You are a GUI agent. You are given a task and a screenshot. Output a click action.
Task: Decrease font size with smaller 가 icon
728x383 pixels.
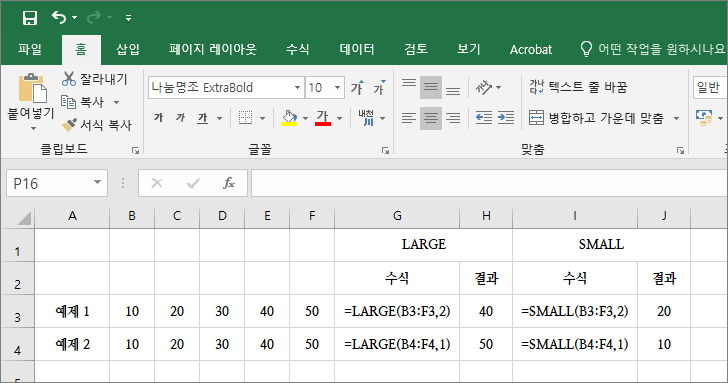379,87
